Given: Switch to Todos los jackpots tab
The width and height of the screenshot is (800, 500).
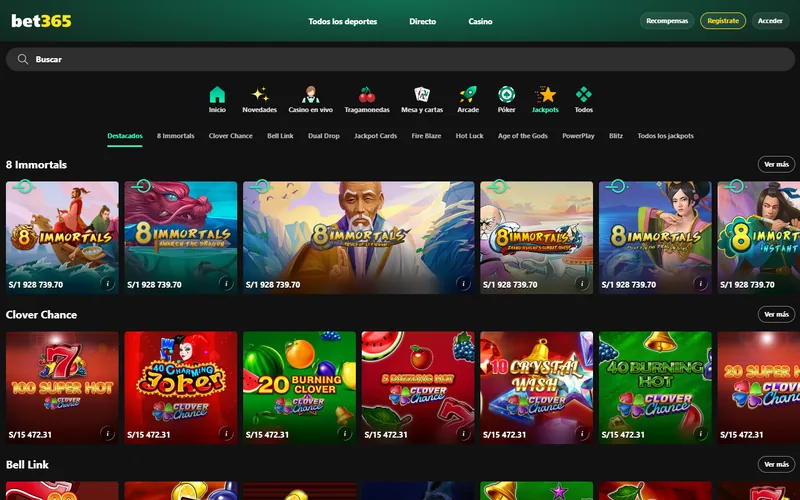Looking at the screenshot, I should coord(665,136).
